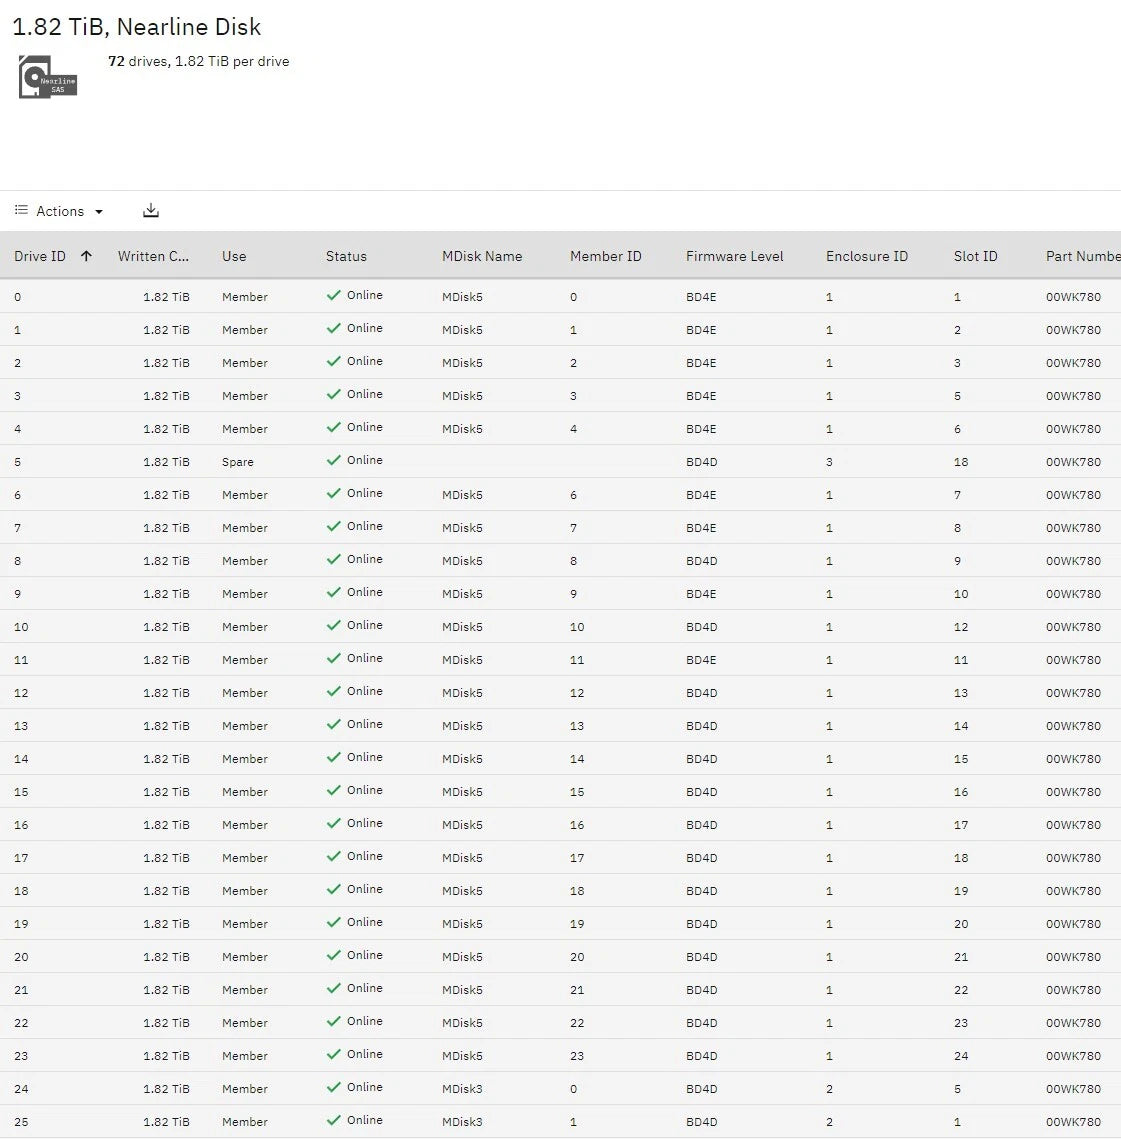Screen dimensions: 1121x1139
Task: Sort by Slot ID column header
Action: 975,256
